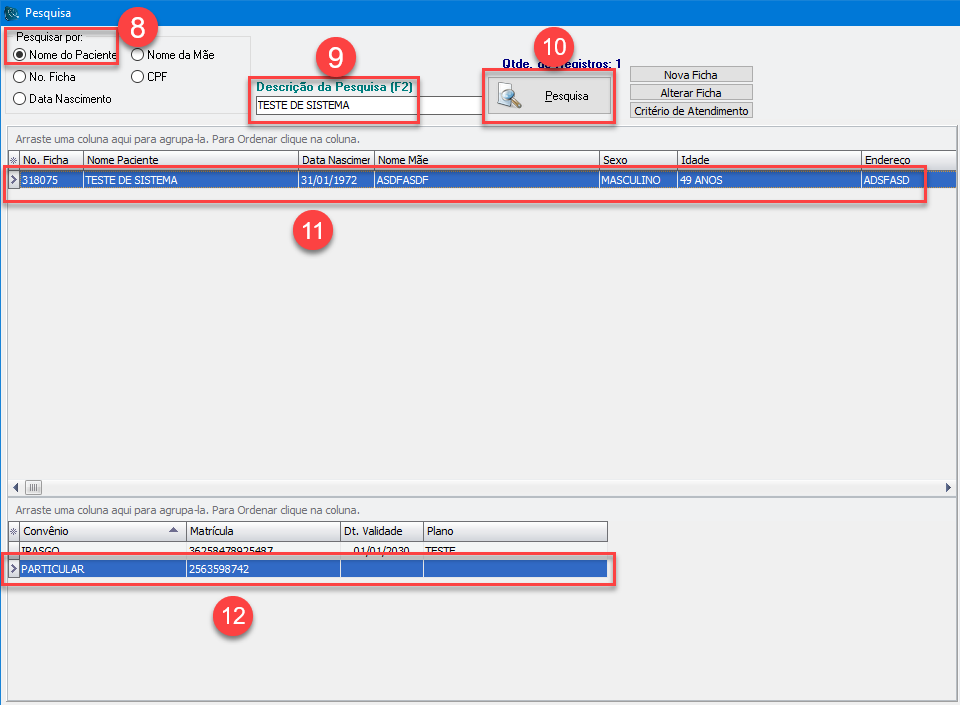Focus the Descrição da Pesquisa text field
Screen dimensions: 960x705
pyautogui.click(x=366, y=105)
